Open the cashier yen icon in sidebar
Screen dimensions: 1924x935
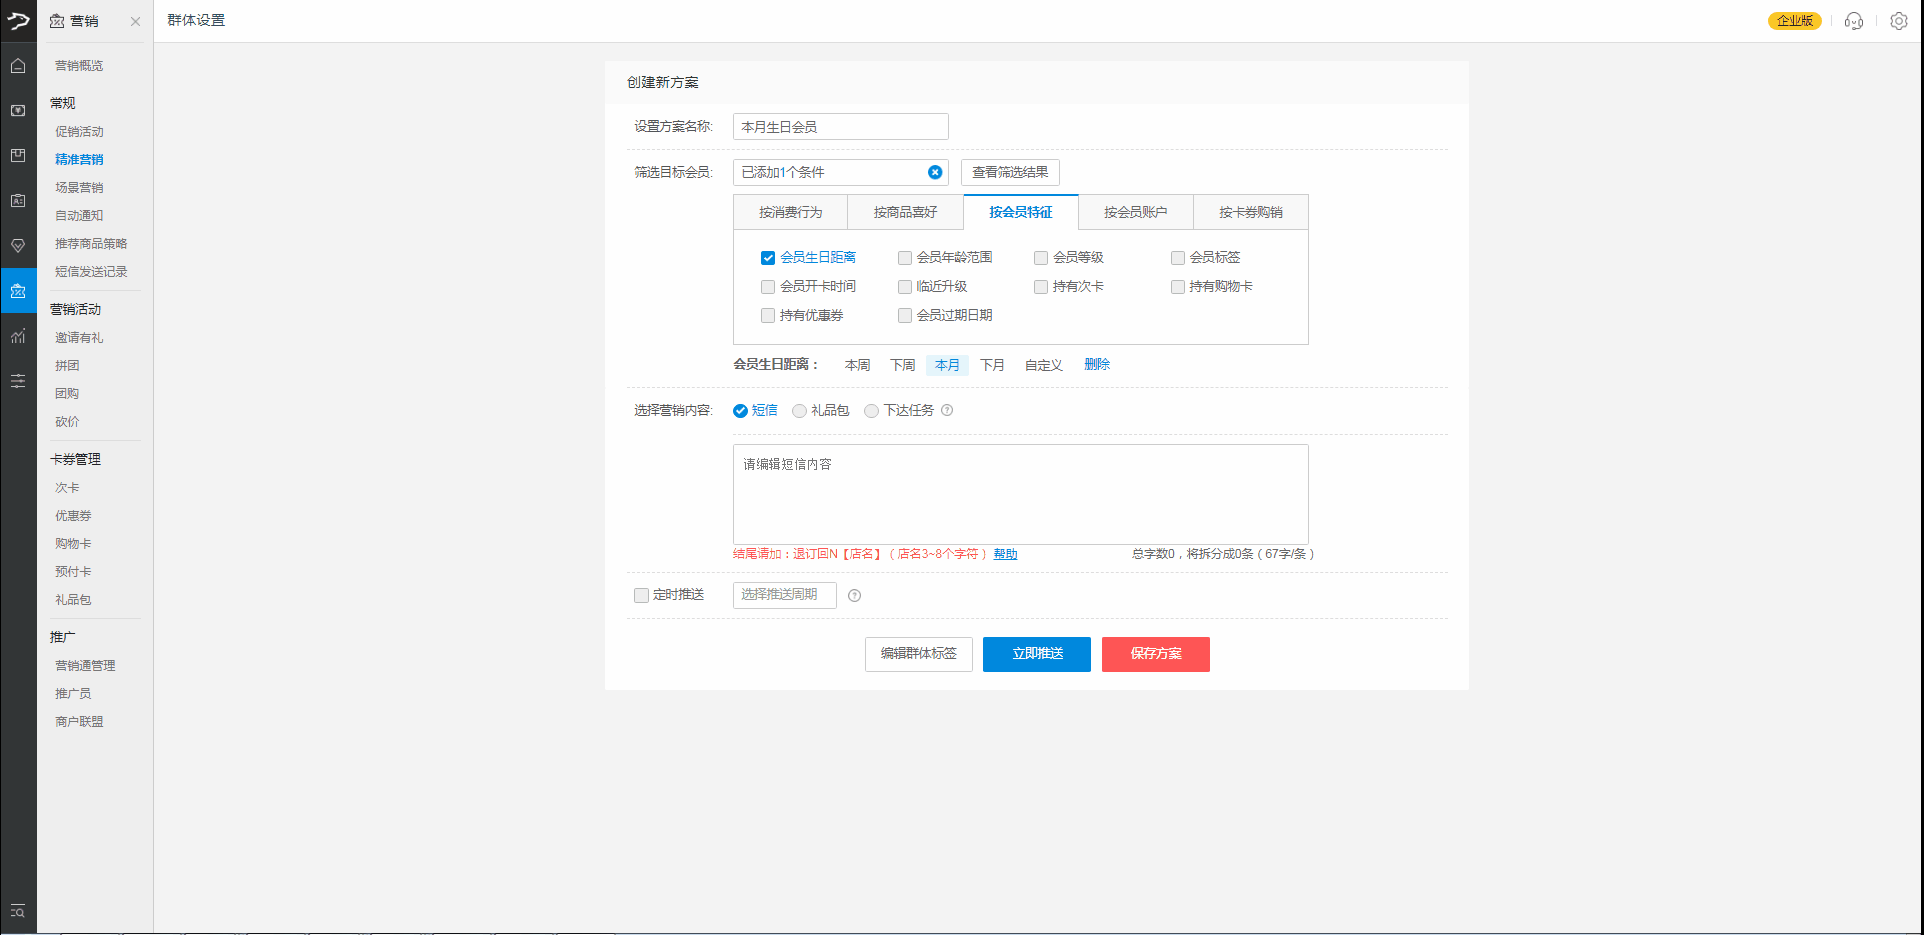coord(18,111)
